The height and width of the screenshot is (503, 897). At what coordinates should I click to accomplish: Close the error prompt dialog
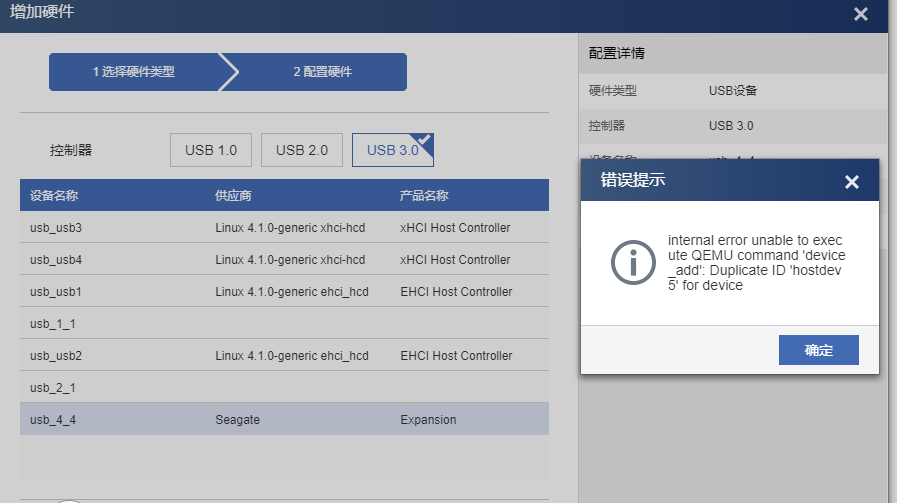click(851, 181)
